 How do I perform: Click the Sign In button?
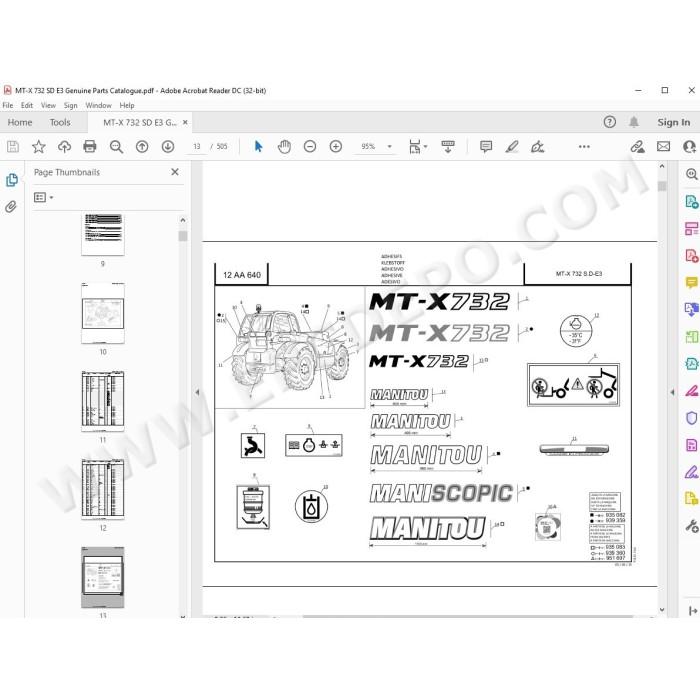coord(673,122)
